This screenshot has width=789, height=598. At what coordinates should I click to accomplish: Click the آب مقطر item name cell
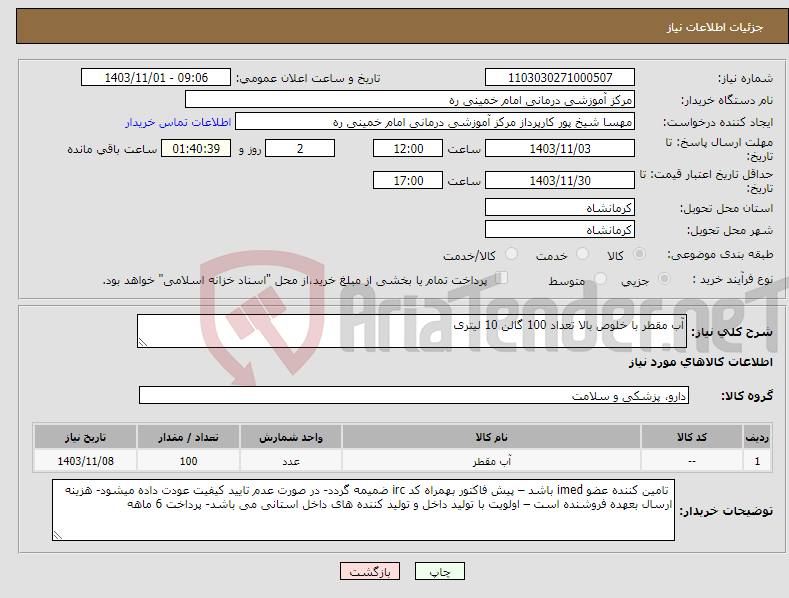(492, 461)
